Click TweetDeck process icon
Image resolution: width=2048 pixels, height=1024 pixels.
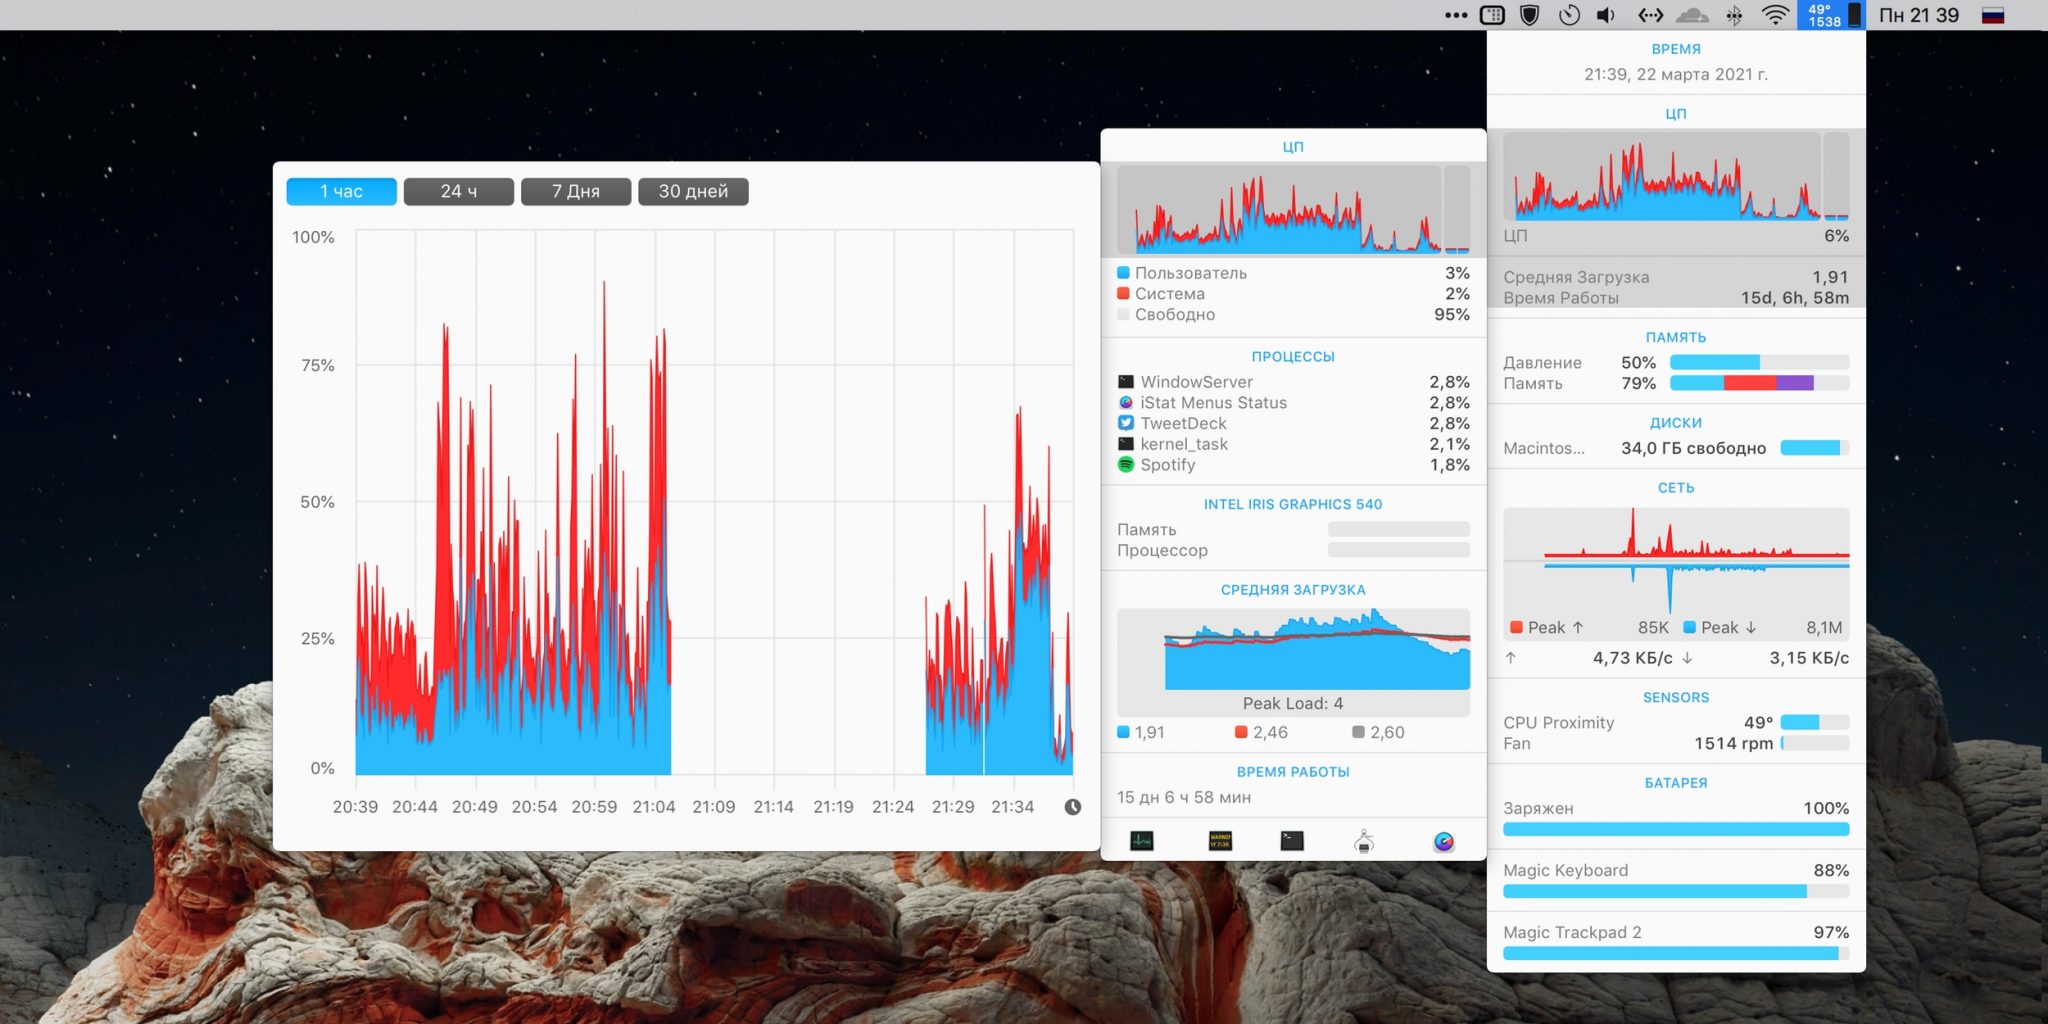(x=1126, y=423)
